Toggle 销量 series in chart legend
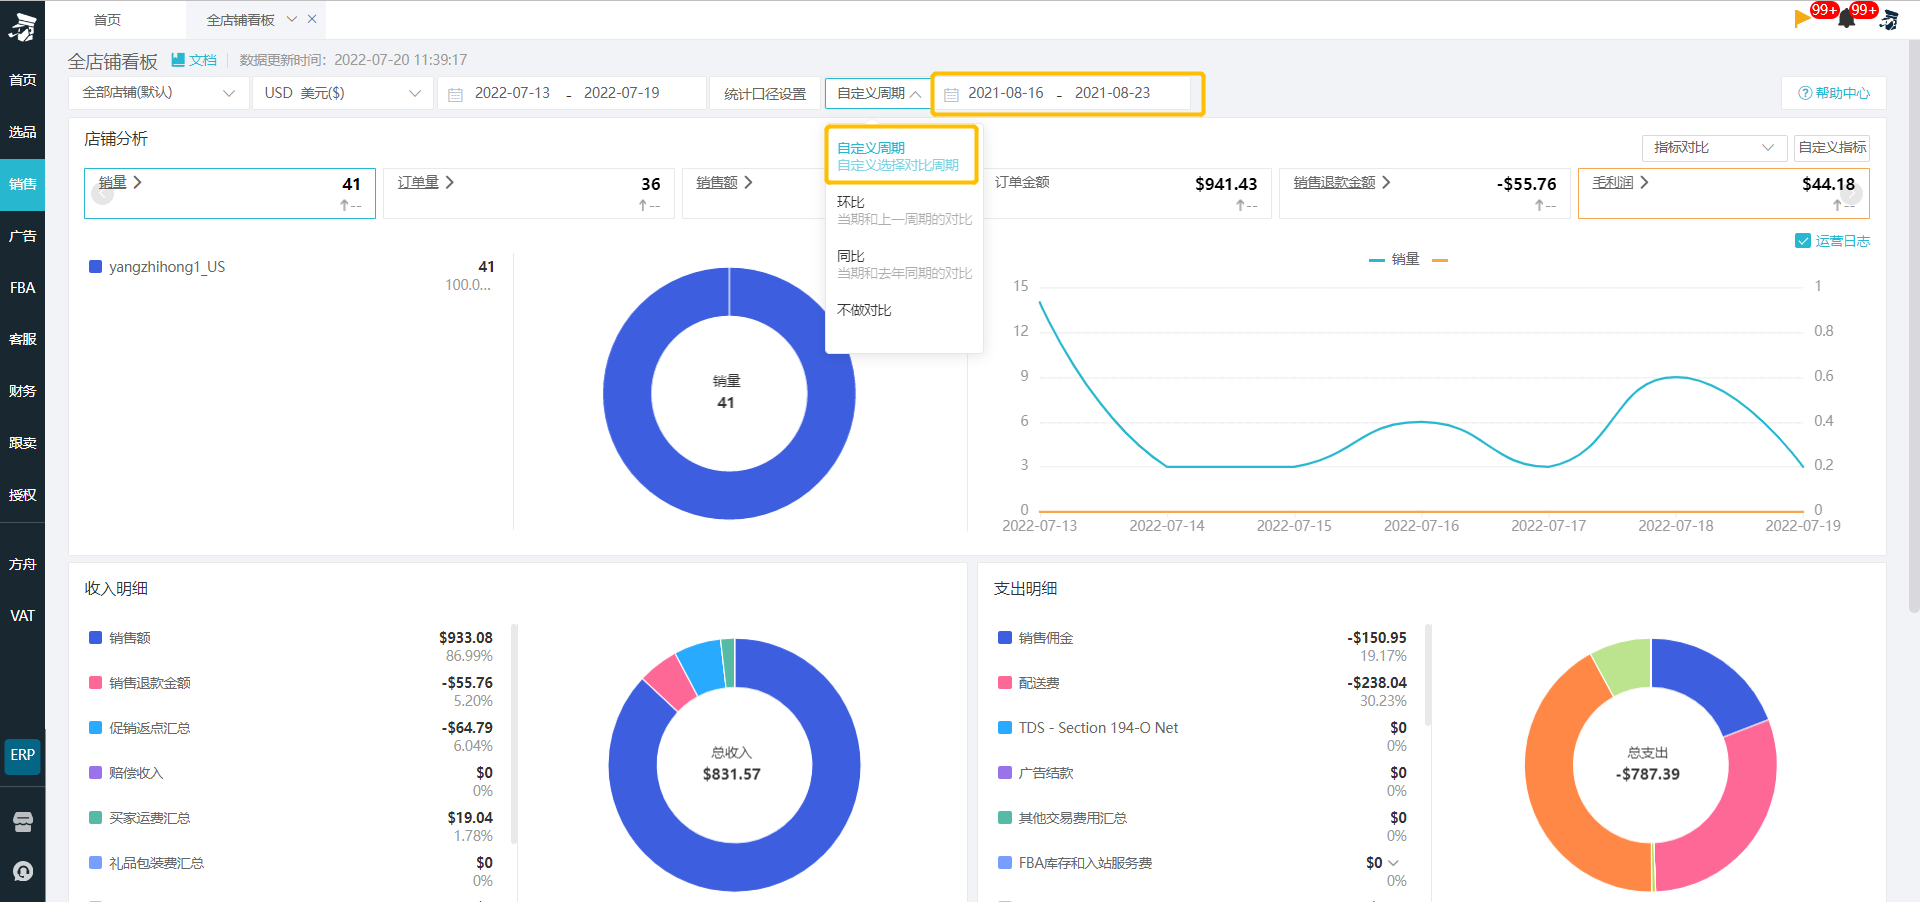 tap(1394, 259)
